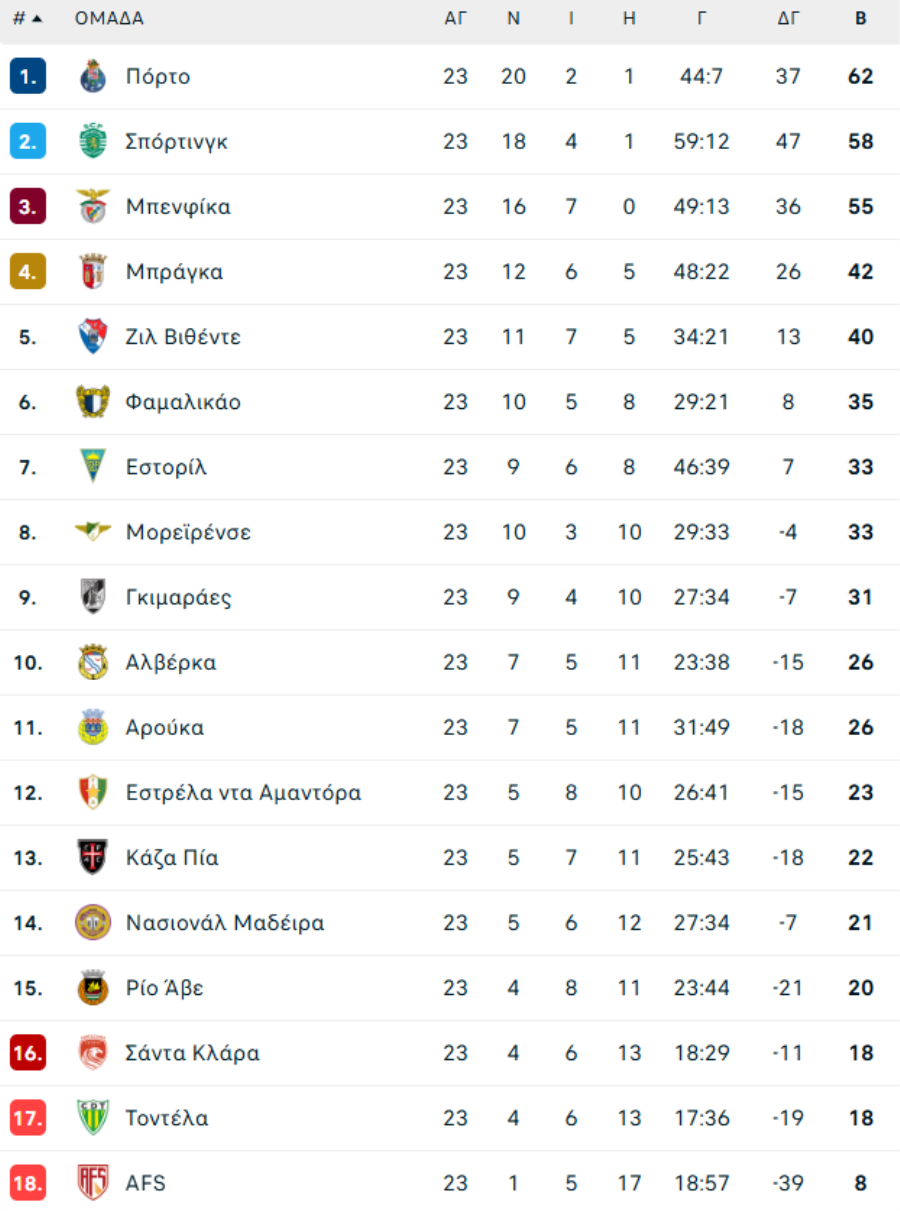Screen dimensions: 900x1211
Task: Sort by the ΔΓ goal difference header
Action: tap(788, 18)
